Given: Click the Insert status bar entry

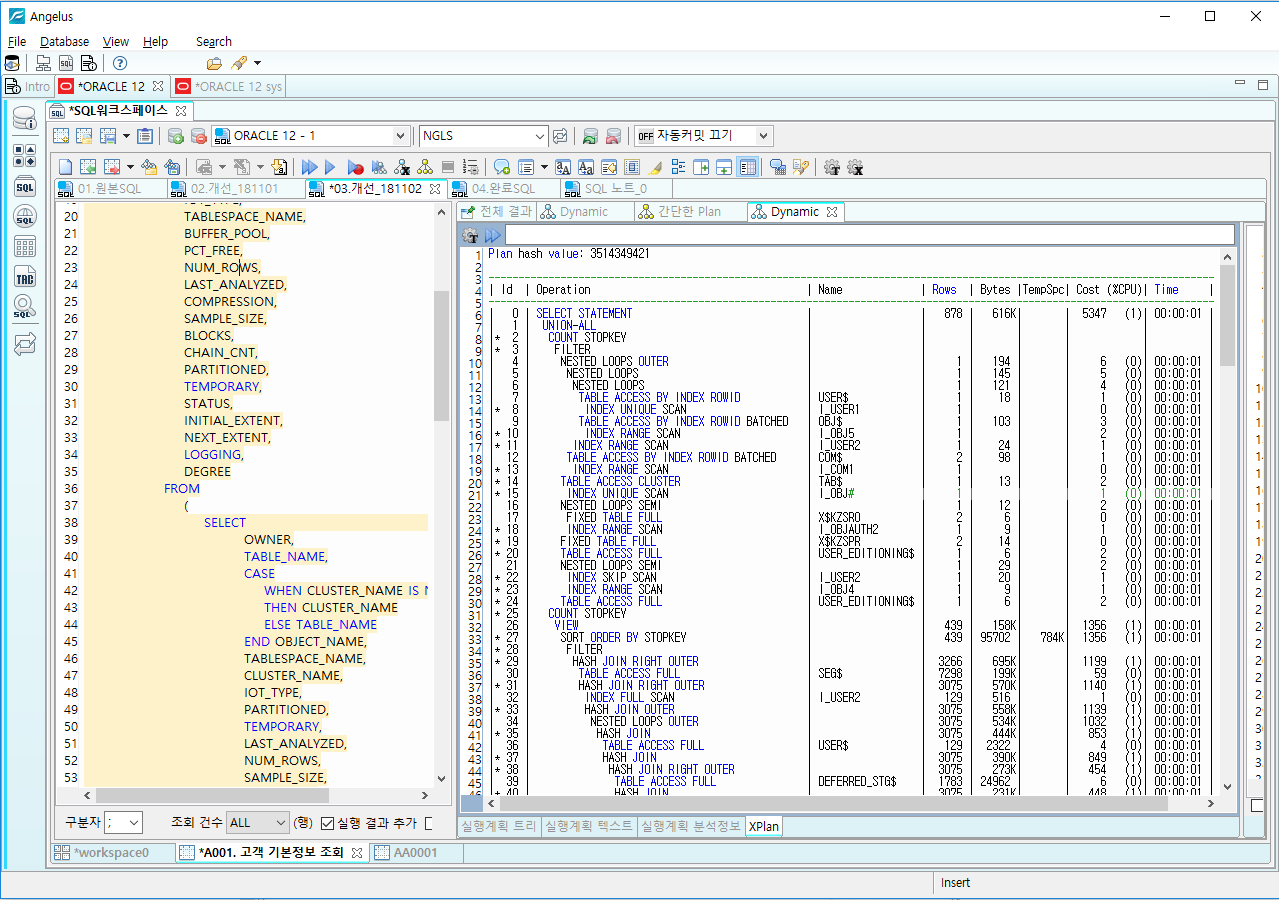Looking at the screenshot, I should click(x=955, y=883).
